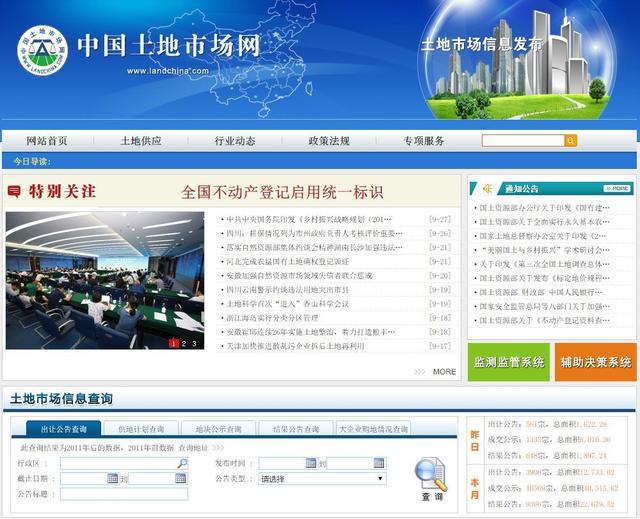
Task: Click the magnifier icon in the 行政区 field
Action: pos(182,463)
